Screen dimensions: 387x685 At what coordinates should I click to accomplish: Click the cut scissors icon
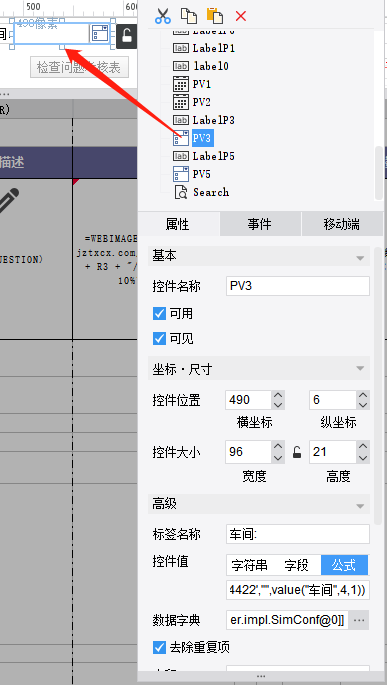(x=163, y=16)
